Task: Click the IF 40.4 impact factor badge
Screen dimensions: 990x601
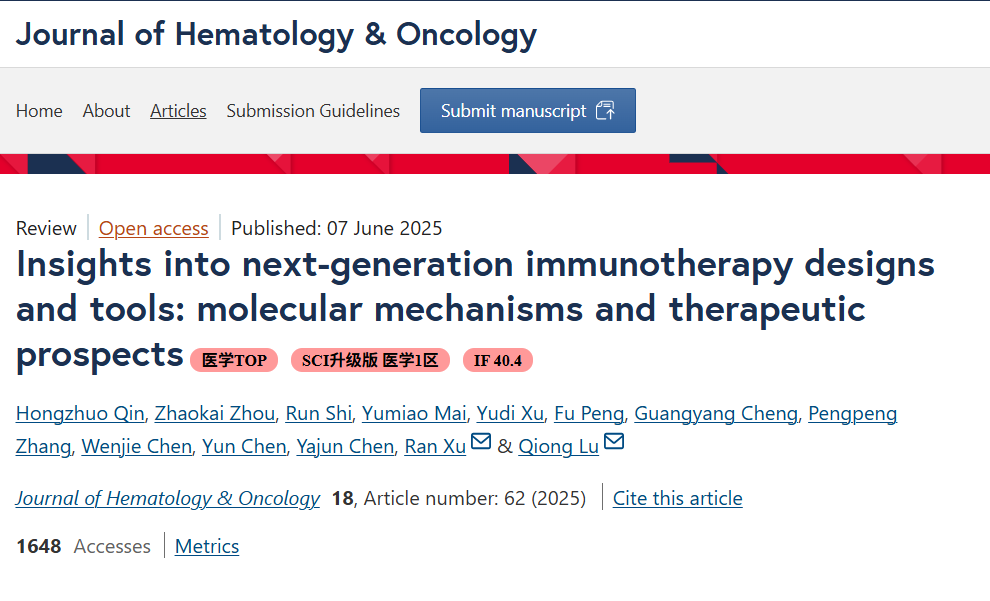Action: click(498, 360)
